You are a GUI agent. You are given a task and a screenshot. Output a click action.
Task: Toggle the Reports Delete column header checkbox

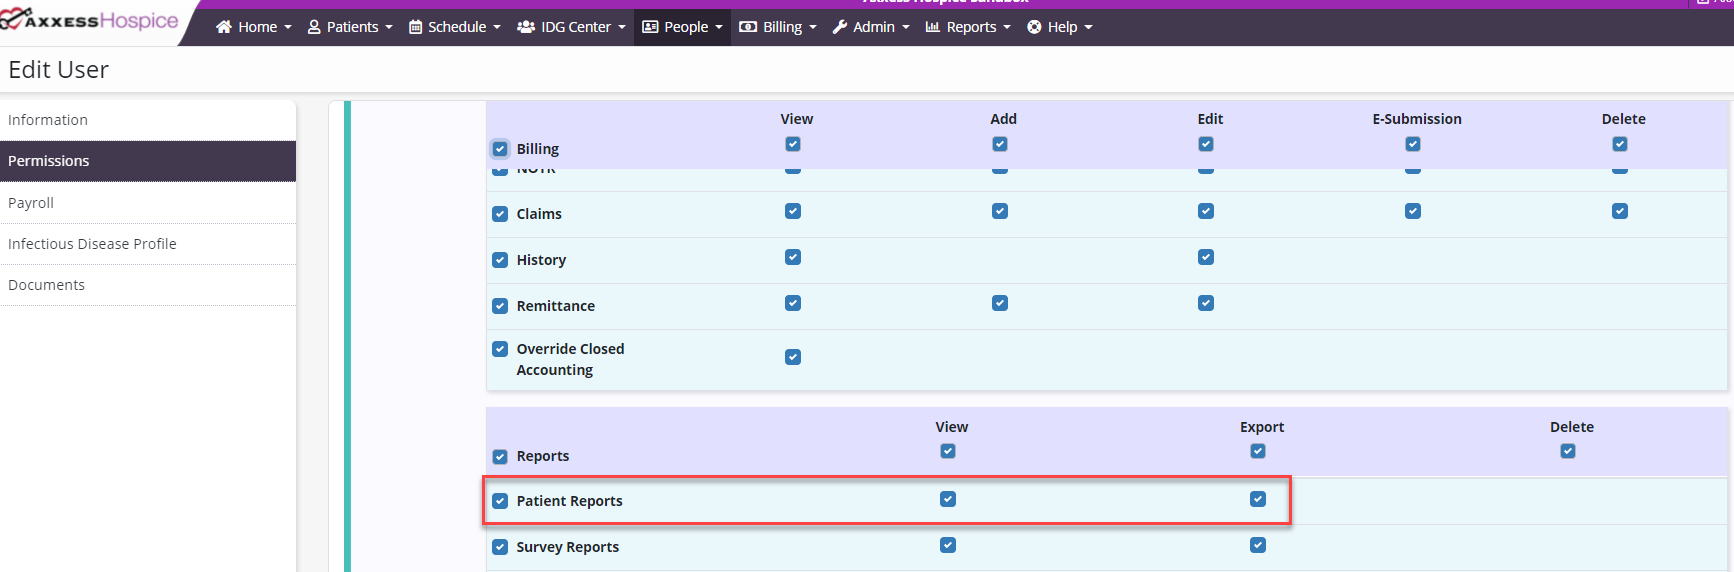click(1568, 451)
